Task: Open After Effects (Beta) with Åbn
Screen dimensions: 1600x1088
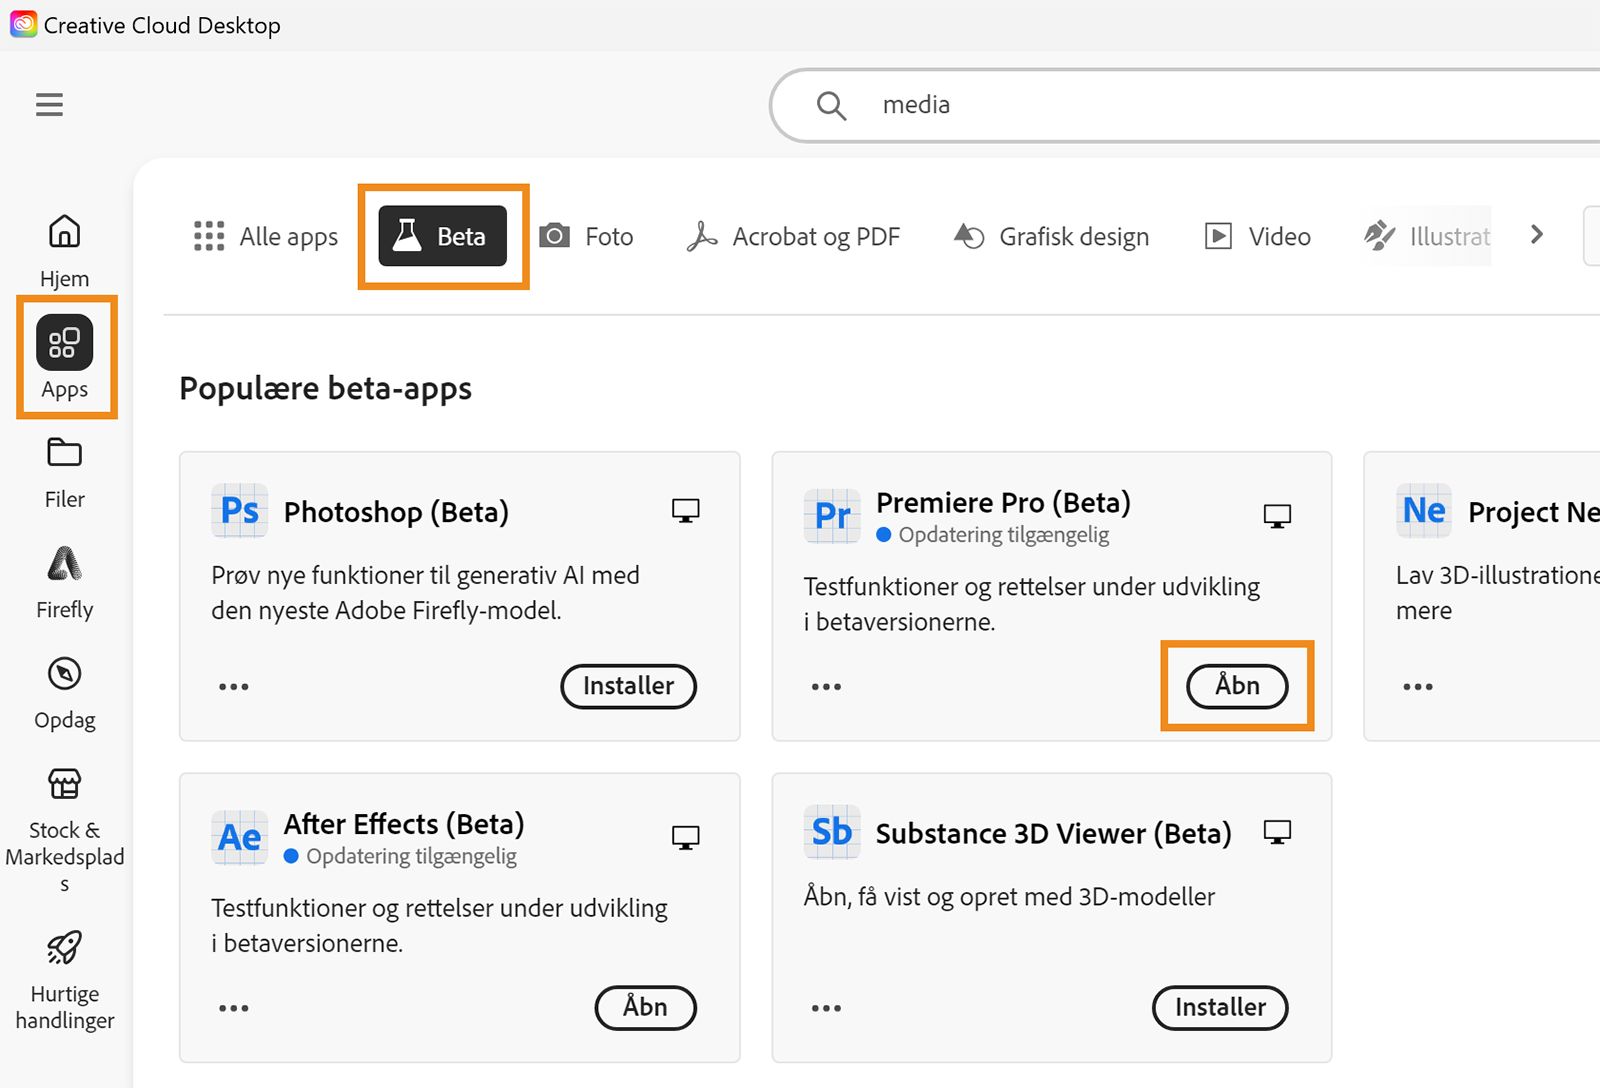Action: [645, 1007]
